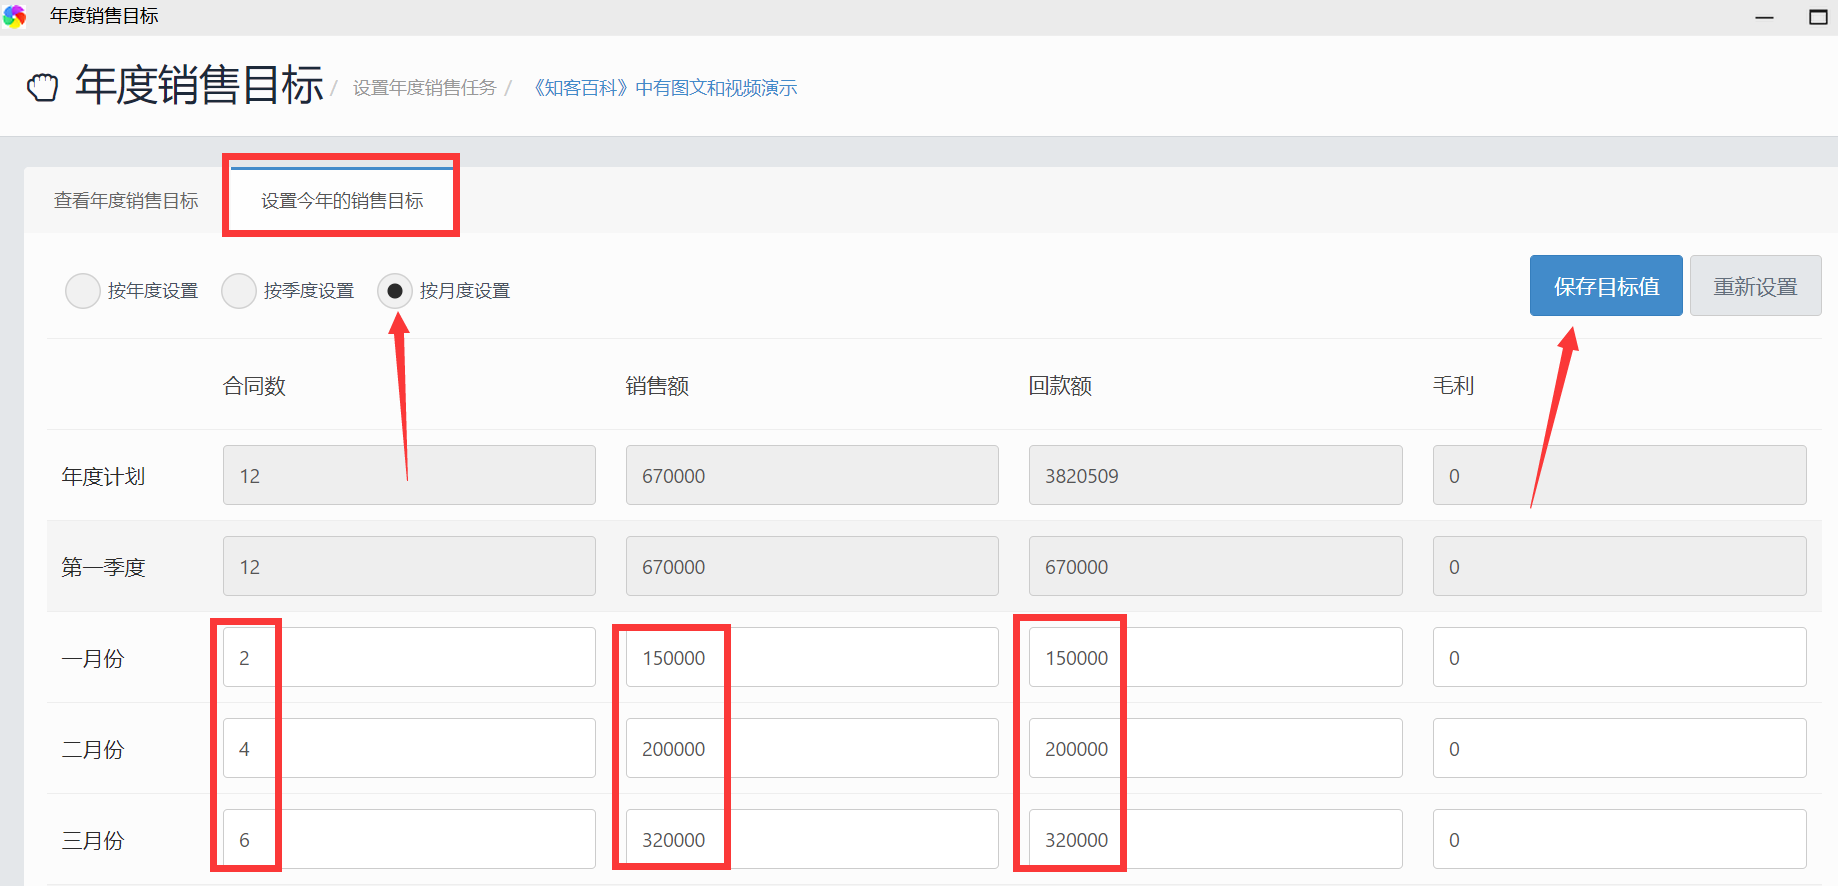Screen dimensions: 1838x886
Task: Click the 回款额 column header
Action: coord(1060,386)
